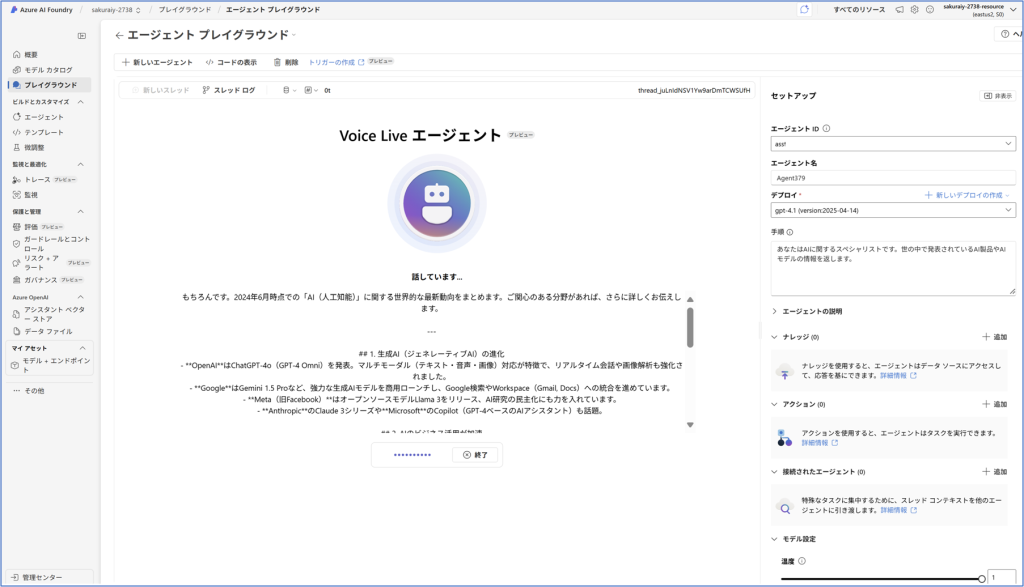Click the エージェント名 input field
Image resolution: width=1024 pixels, height=587 pixels.
893,178
